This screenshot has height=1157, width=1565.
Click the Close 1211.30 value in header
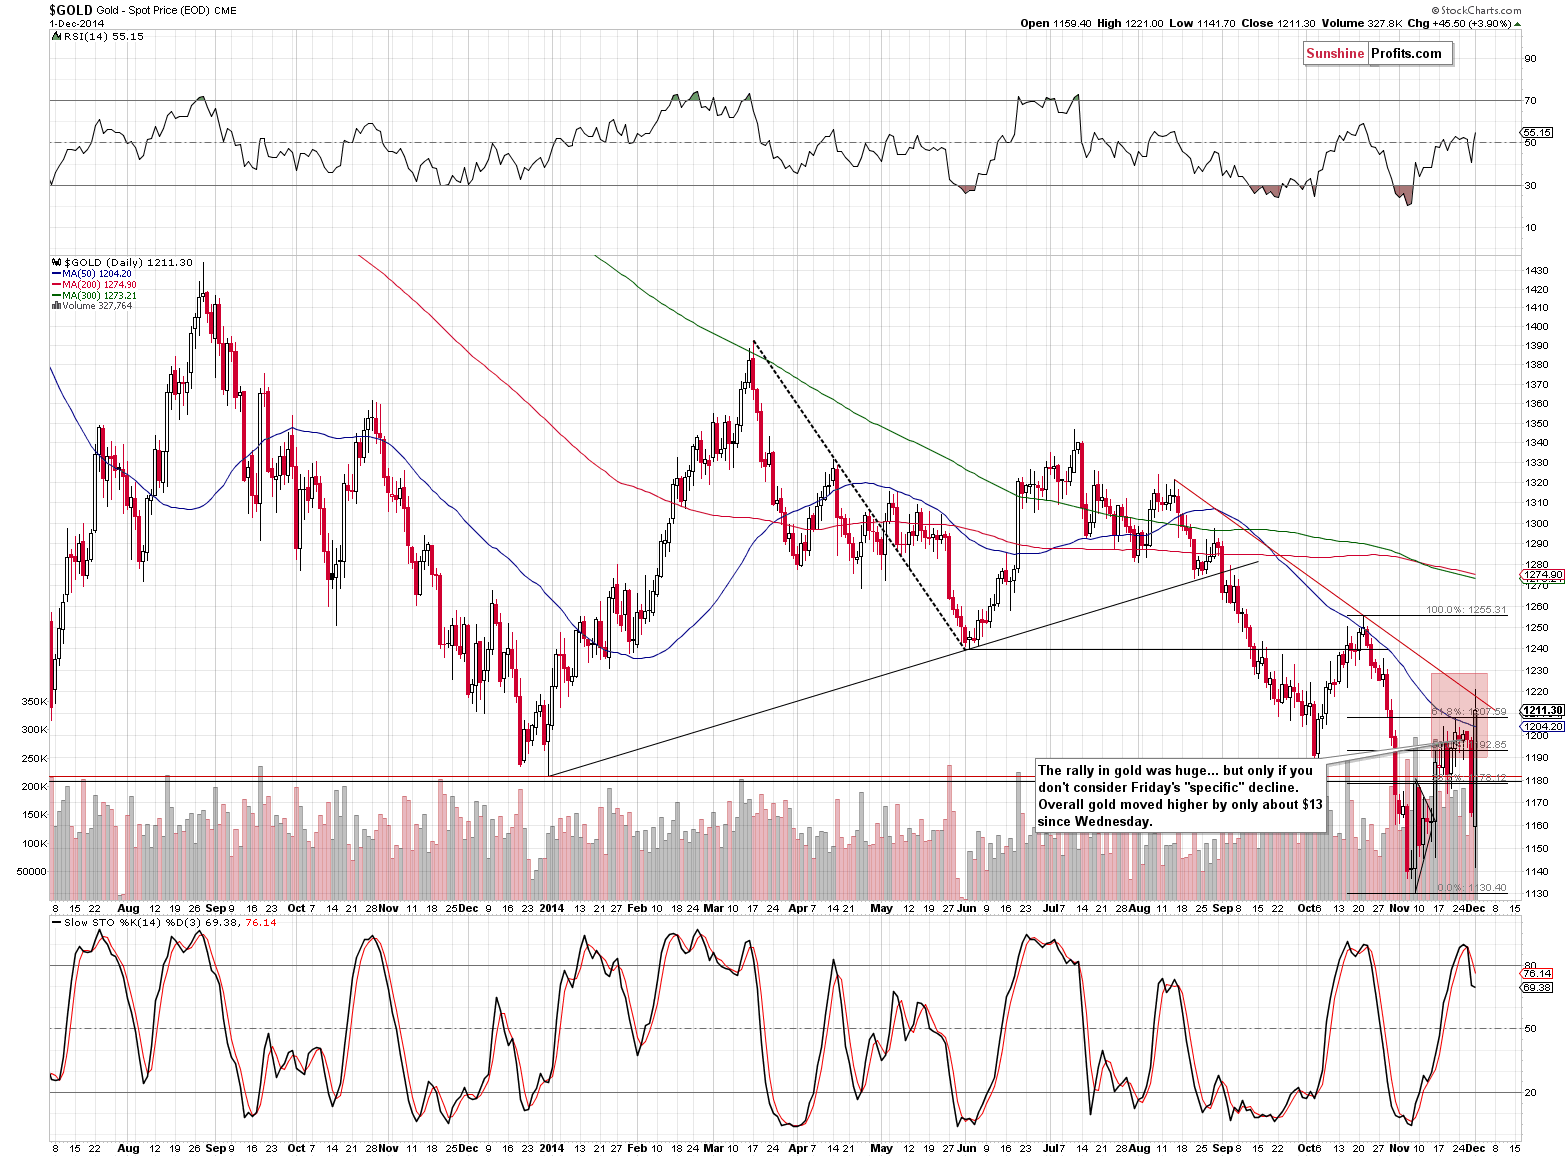pos(1278,23)
